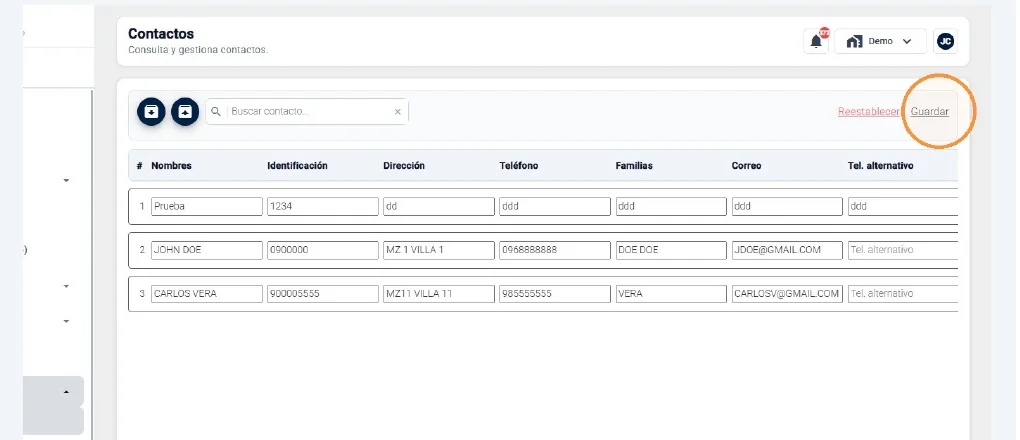The height and width of the screenshot is (440, 1020).
Task: Clear search with the X icon
Action: click(397, 112)
